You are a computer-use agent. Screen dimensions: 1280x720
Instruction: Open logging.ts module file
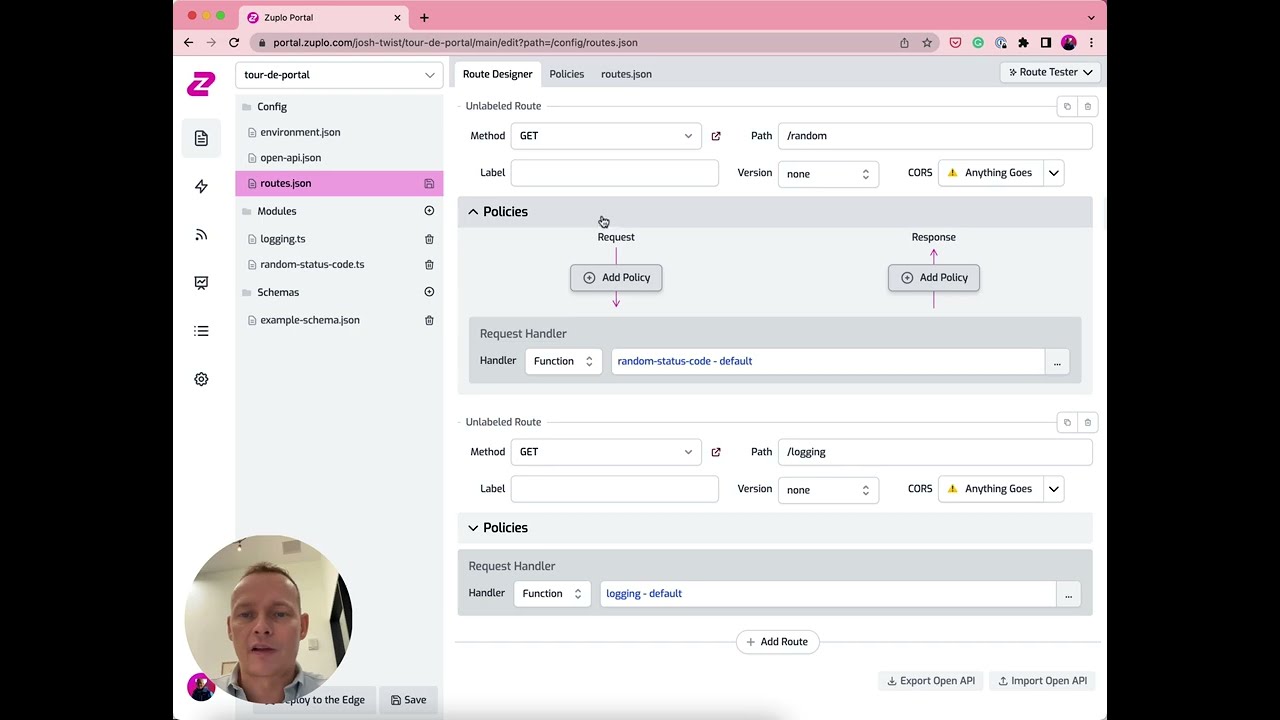(x=282, y=239)
